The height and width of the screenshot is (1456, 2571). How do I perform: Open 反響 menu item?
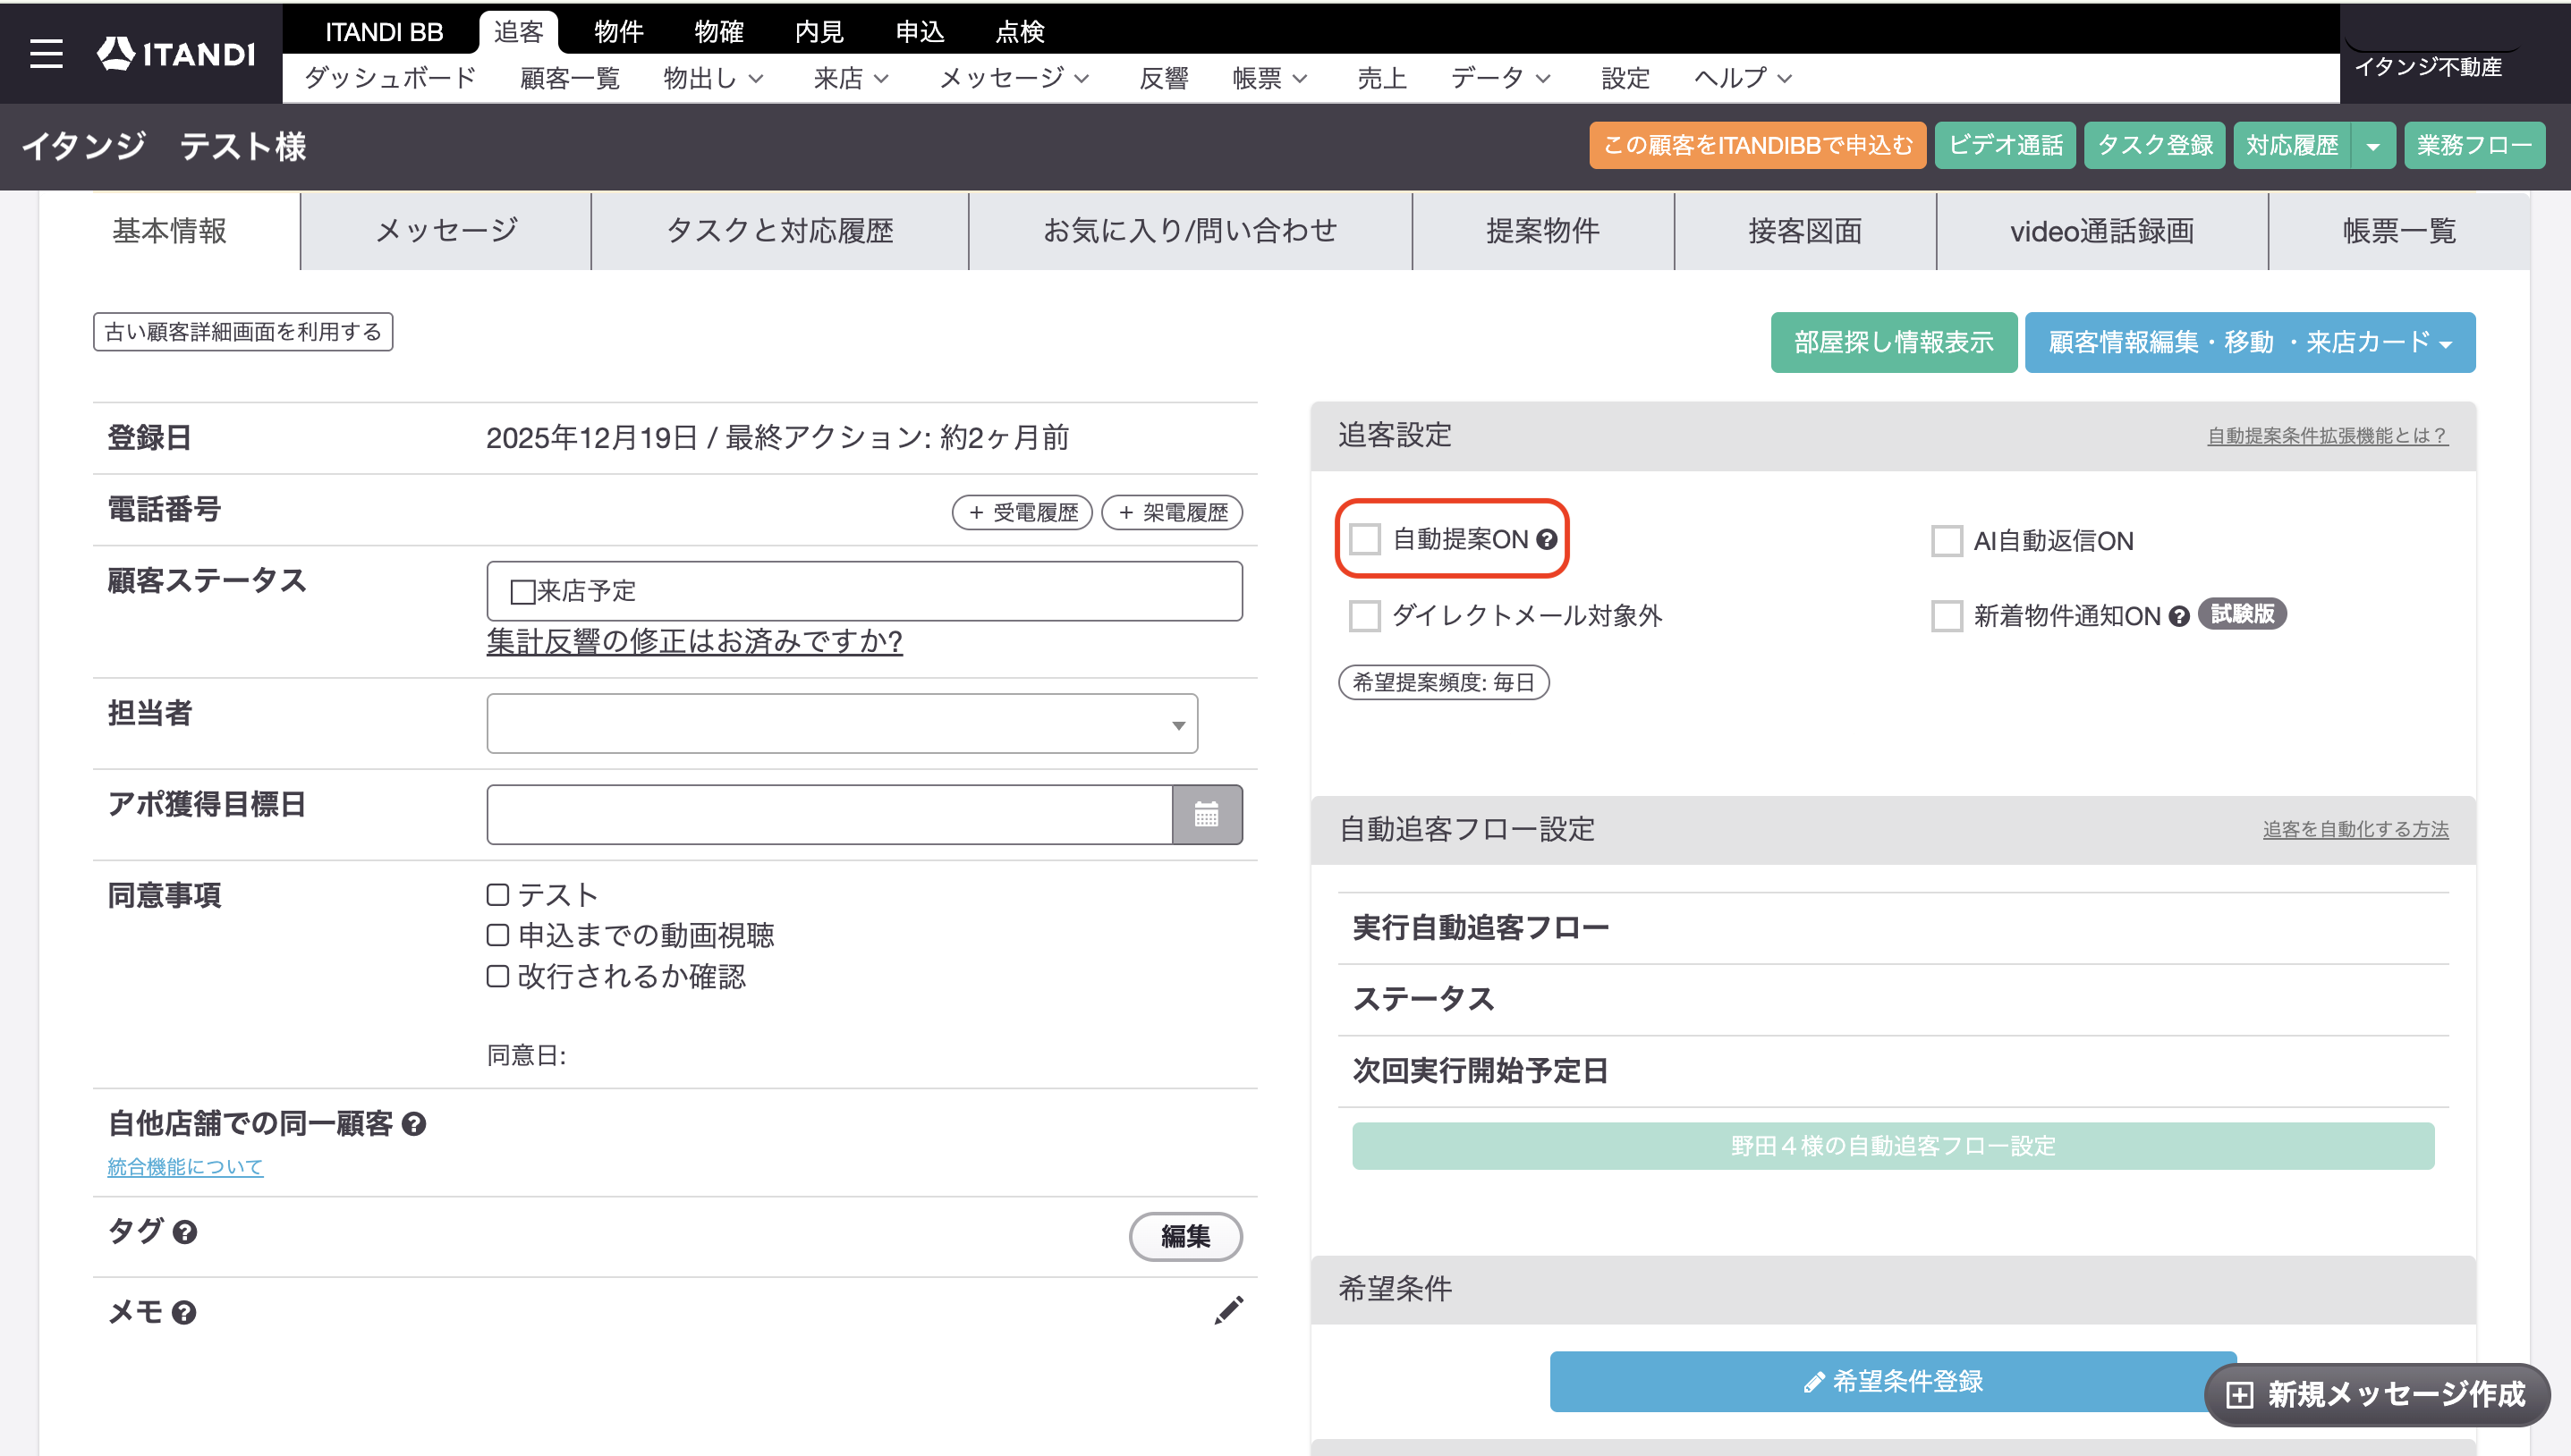click(x=1164, y=78)
